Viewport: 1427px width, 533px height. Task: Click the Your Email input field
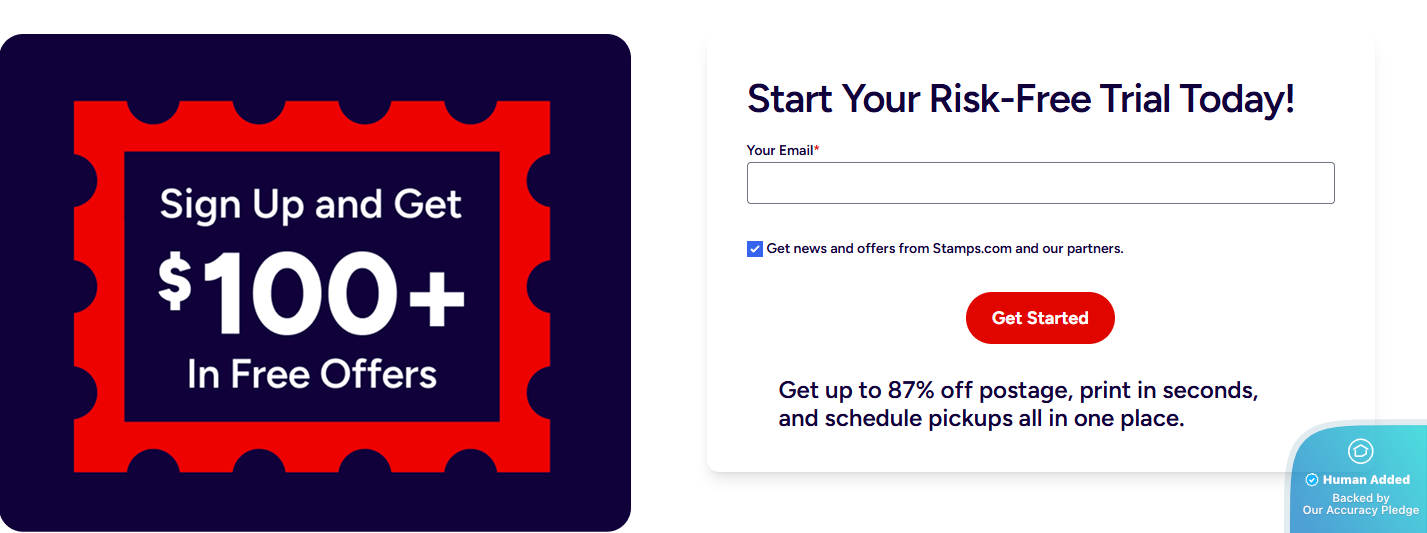(1040, 183)
